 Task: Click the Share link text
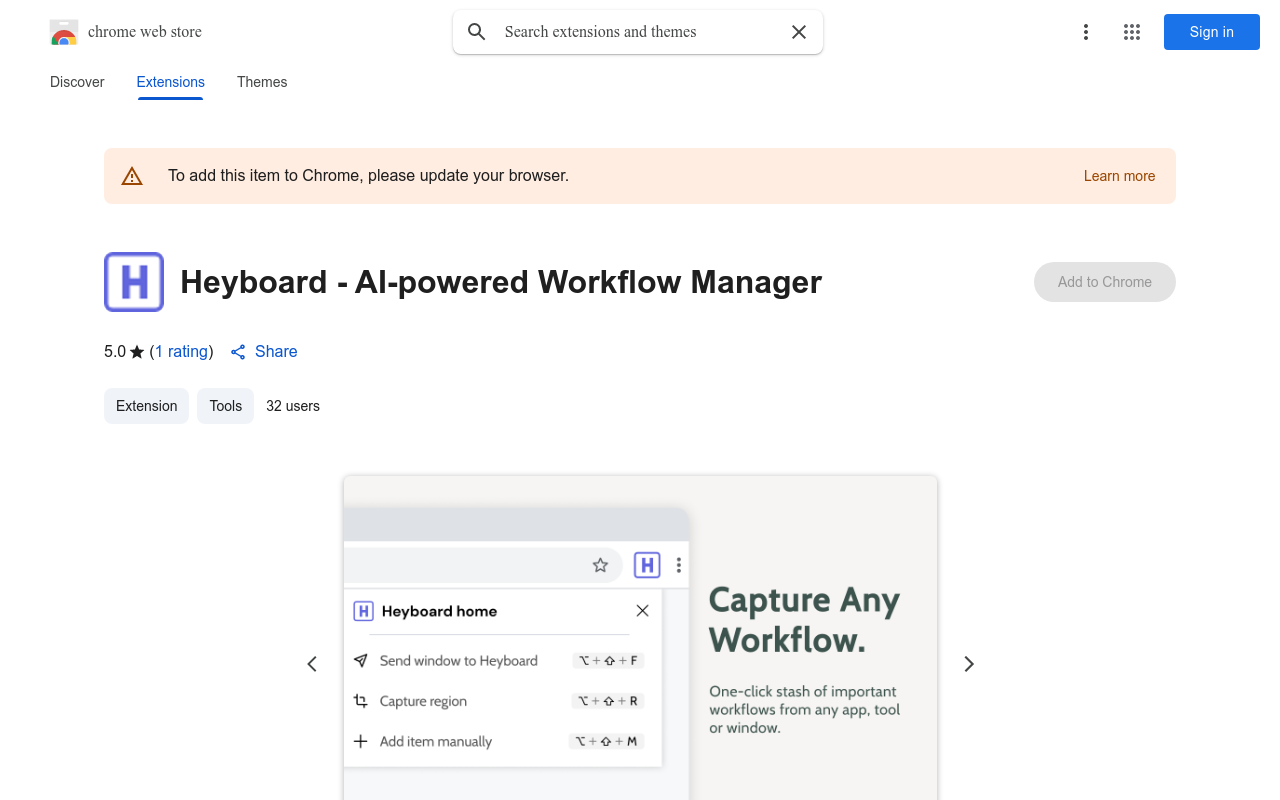click(x=276, y=352)
